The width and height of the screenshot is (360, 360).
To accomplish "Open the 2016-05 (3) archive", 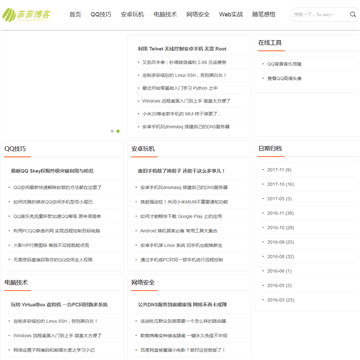I will click(279, 285).
